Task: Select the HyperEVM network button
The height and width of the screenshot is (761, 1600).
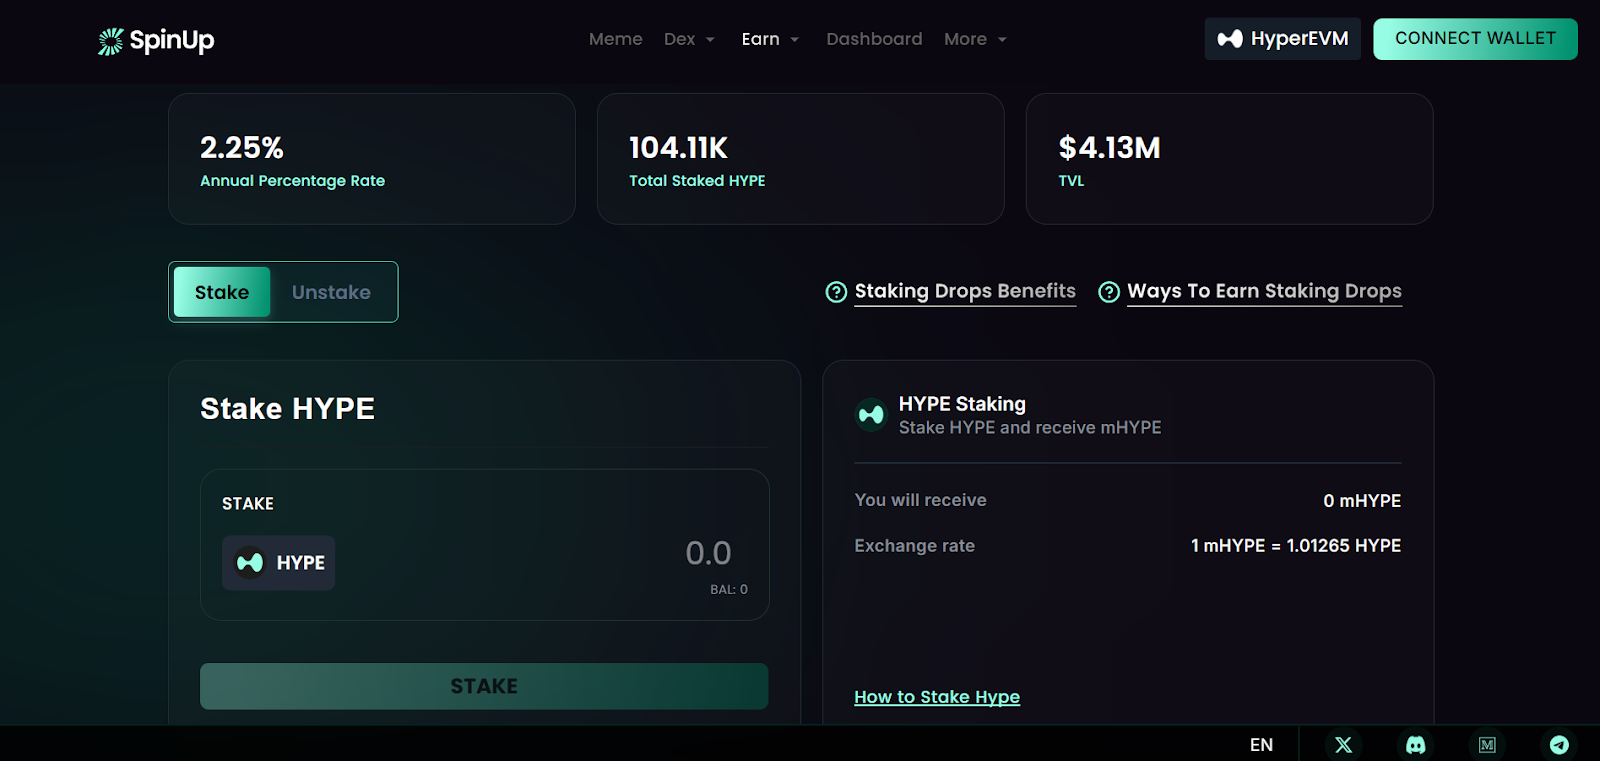Action: [1282, 39]
